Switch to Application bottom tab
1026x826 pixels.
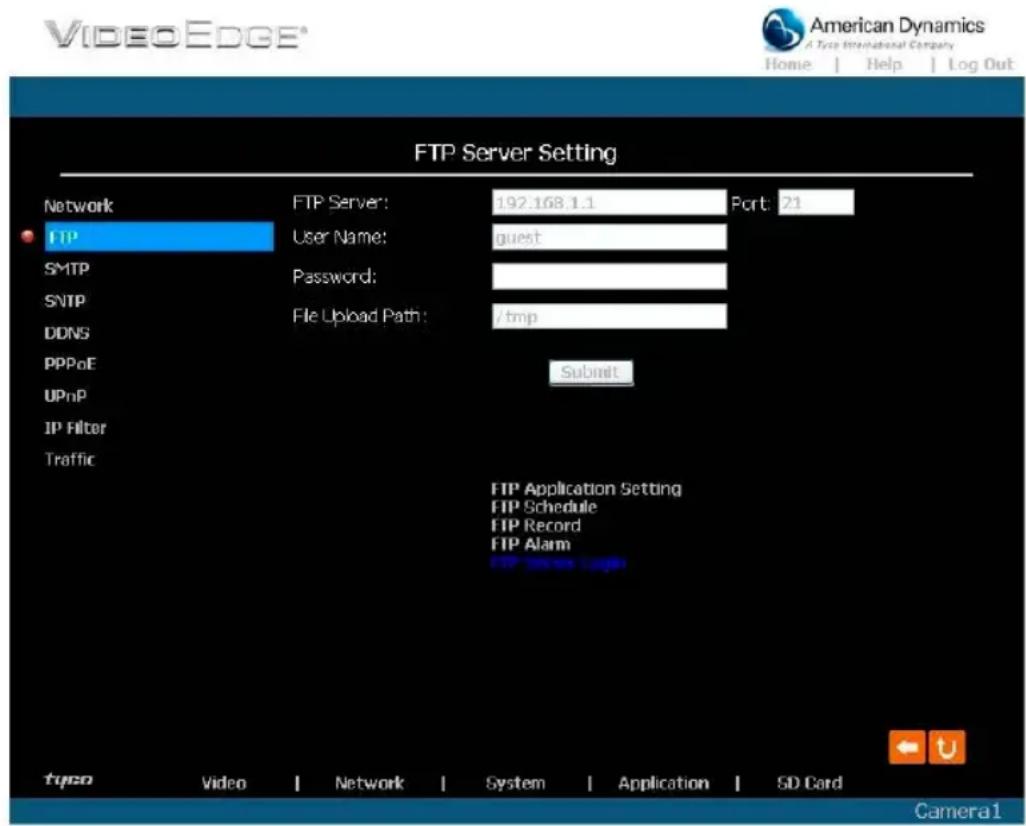(x=663, y=783)
